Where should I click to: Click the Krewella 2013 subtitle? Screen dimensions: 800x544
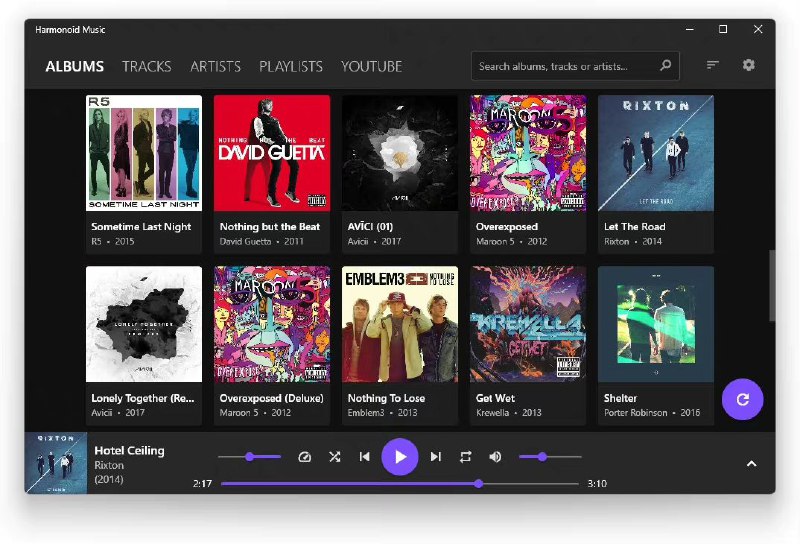tap(509, 412)
